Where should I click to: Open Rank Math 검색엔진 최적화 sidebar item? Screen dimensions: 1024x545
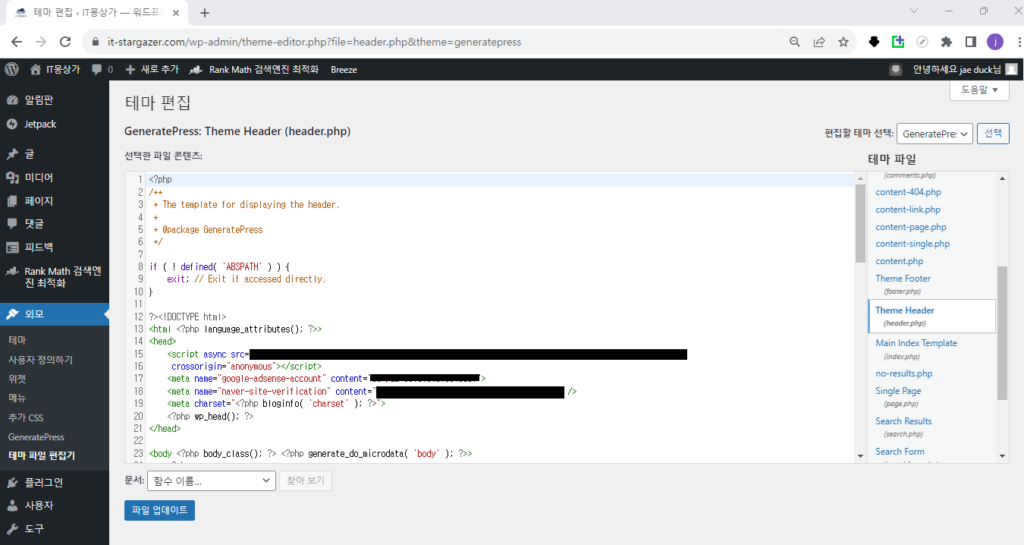click(x=54, y=277)
